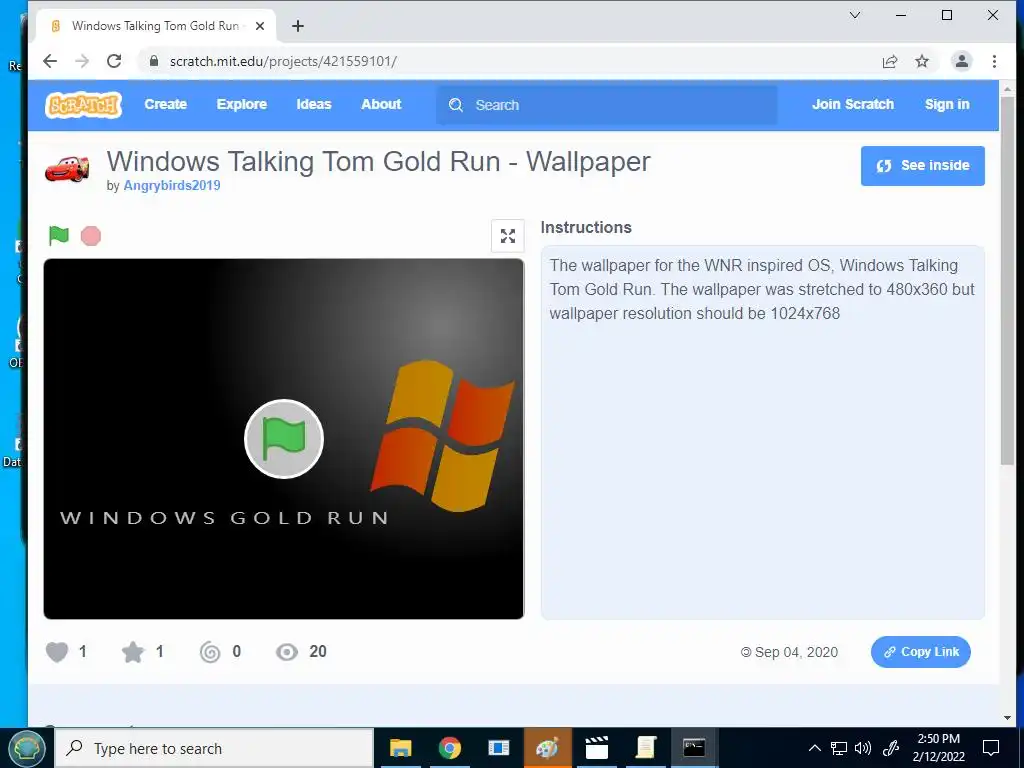
Task: Click the Instructions heading
Action: click(586, 227)
